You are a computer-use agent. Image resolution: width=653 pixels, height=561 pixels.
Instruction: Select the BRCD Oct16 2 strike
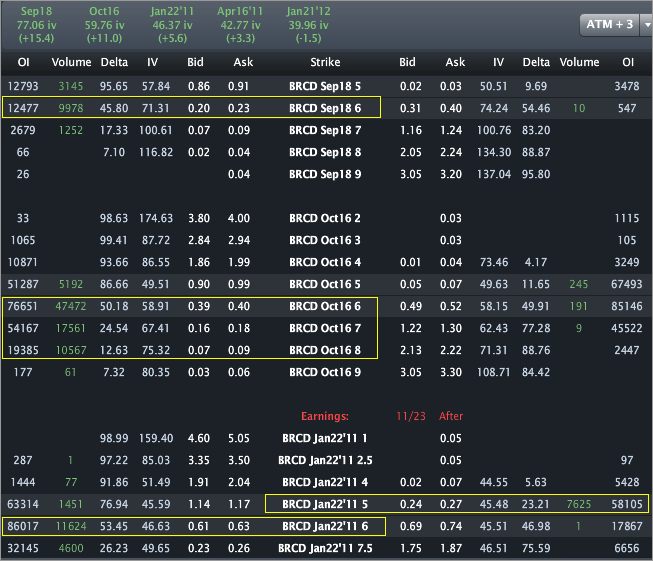click(325, 218)
